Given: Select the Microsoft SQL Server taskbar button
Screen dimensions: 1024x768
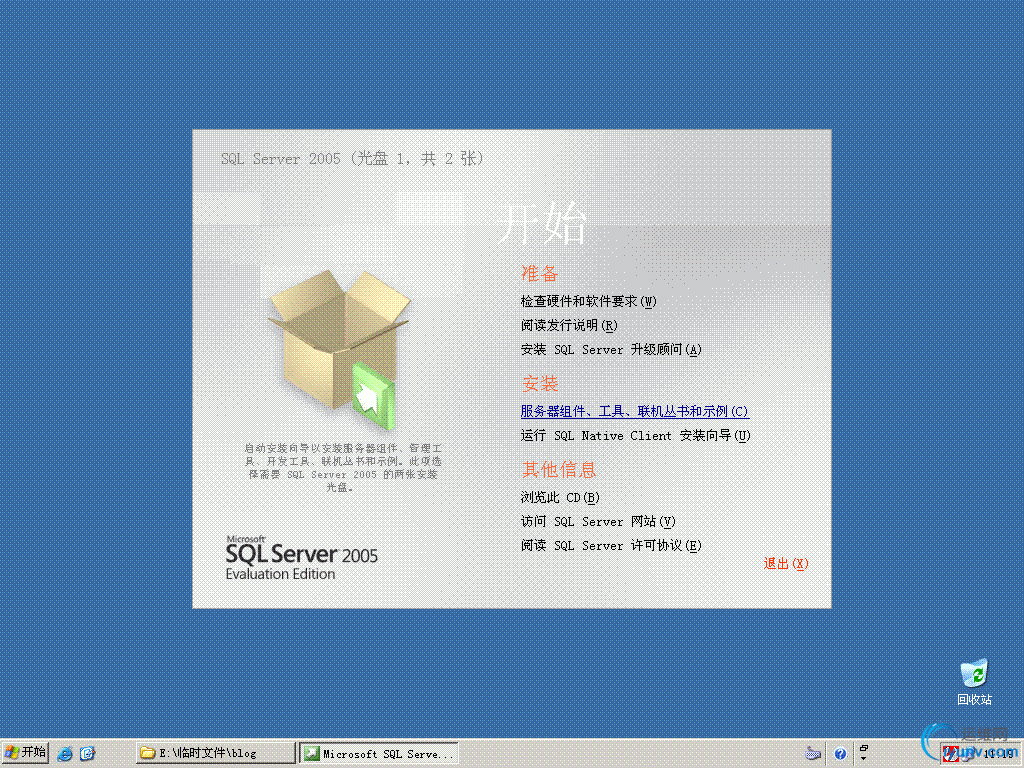Looking at the screenshot, I should tap(379, 753).
